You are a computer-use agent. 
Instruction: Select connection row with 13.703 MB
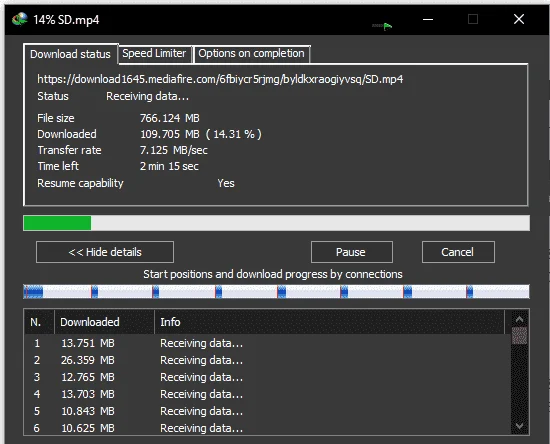[x=267, y=394]
